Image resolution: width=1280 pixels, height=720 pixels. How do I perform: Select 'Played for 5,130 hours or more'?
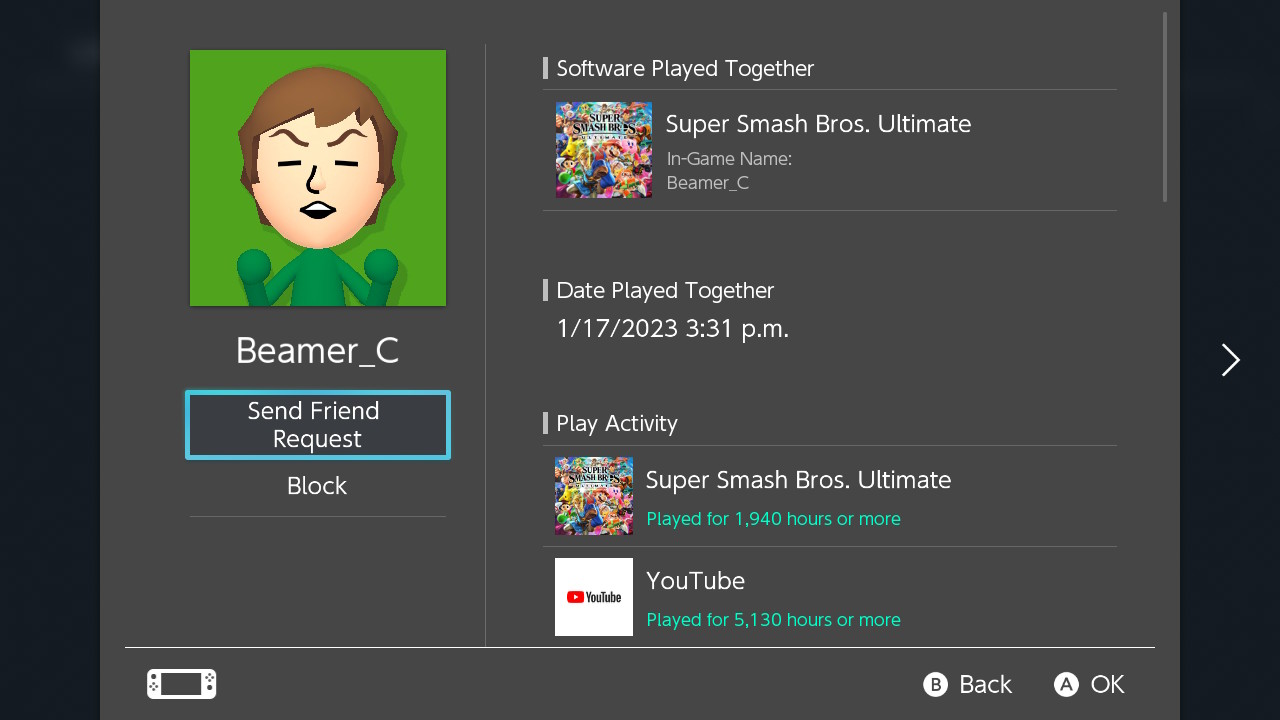(x=773, y=620)
